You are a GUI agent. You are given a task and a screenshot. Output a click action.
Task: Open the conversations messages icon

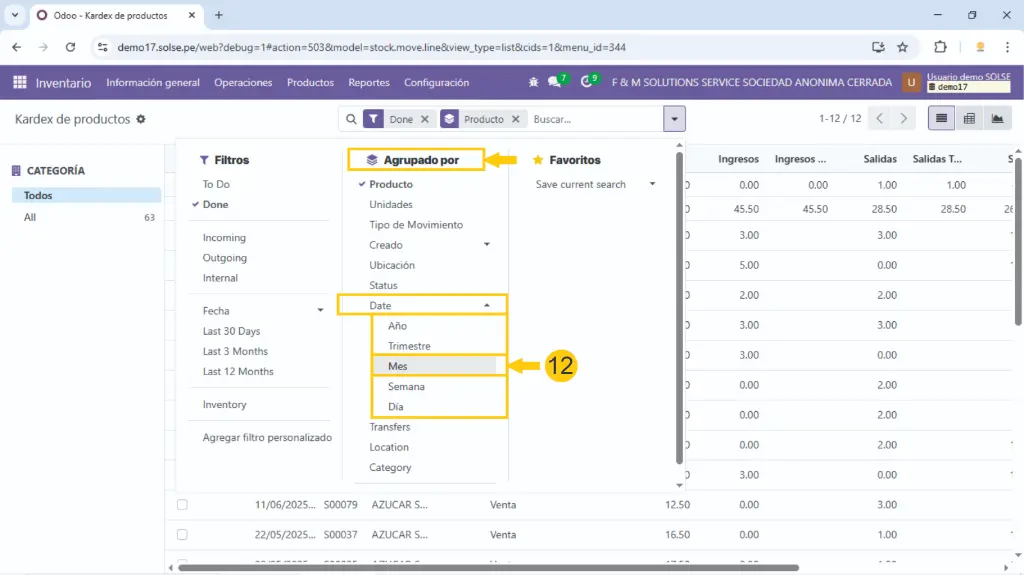pyautogui.click(x=555, y=82)
